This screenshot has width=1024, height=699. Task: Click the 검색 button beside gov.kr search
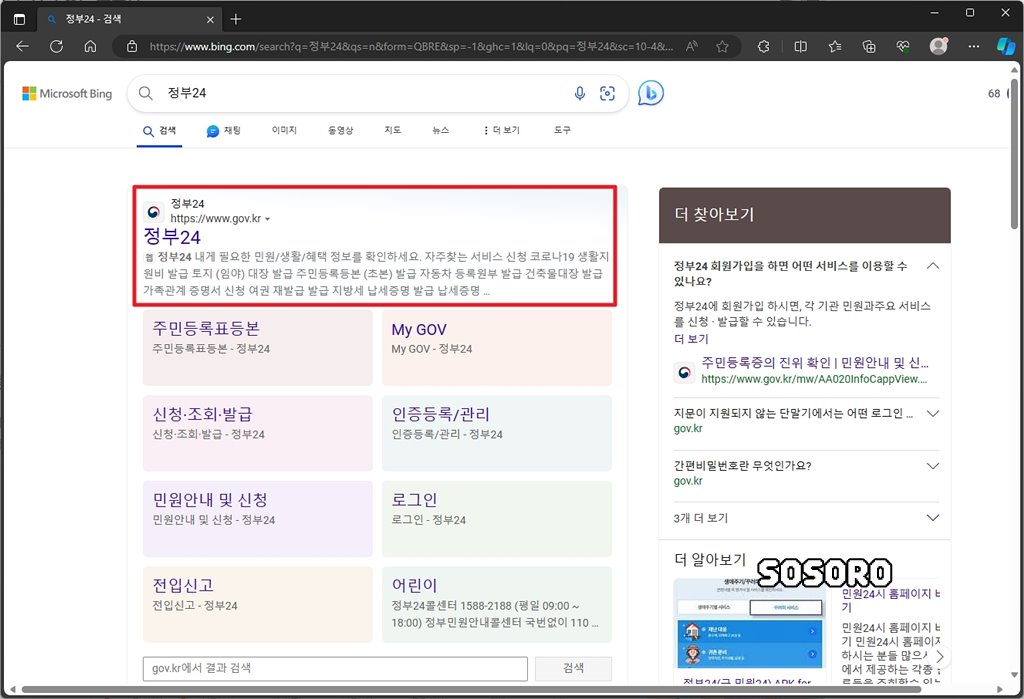point(573,668)
